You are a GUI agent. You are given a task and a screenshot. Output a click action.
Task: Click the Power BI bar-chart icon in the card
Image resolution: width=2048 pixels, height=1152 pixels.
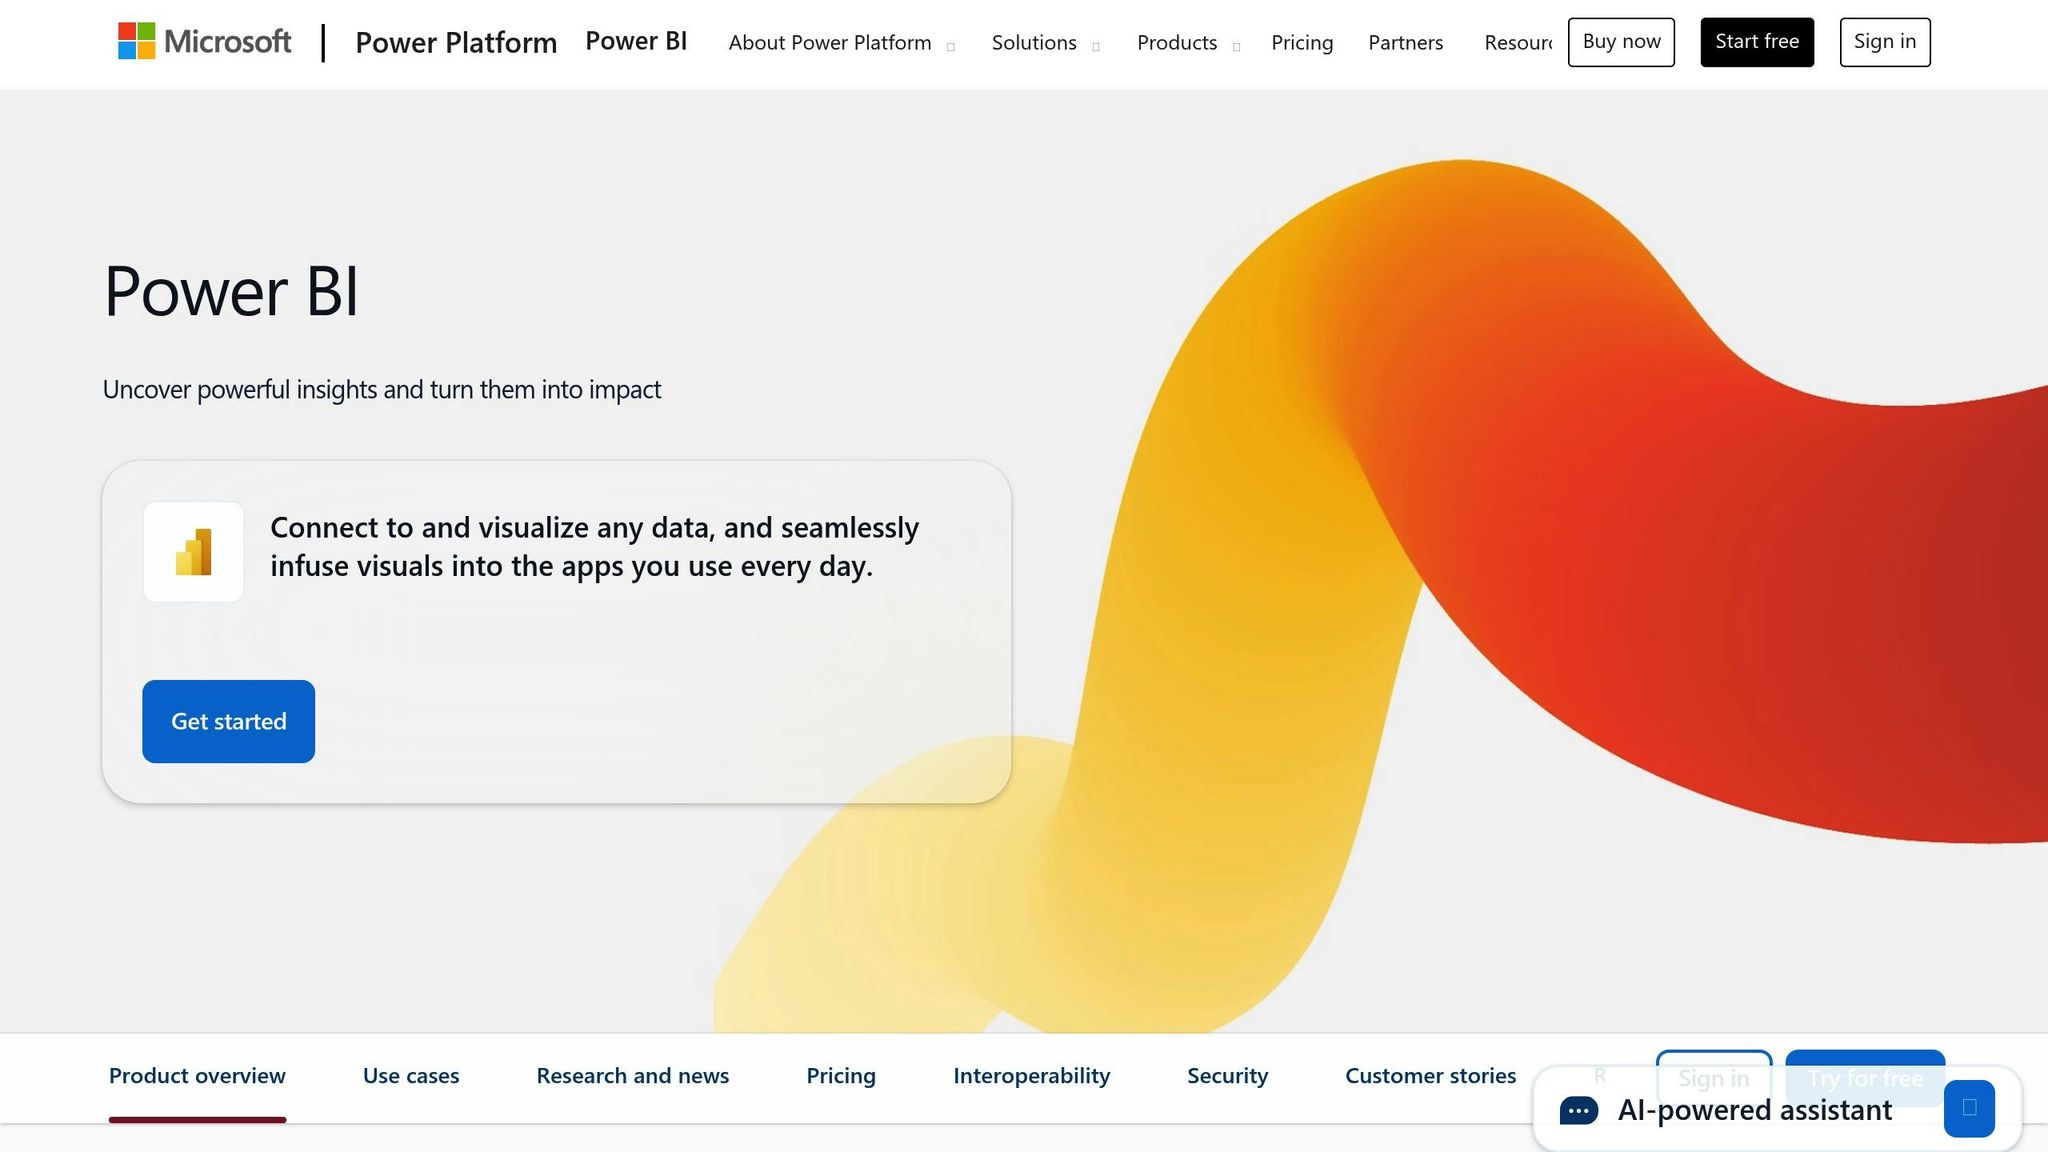tap(193, 551)
